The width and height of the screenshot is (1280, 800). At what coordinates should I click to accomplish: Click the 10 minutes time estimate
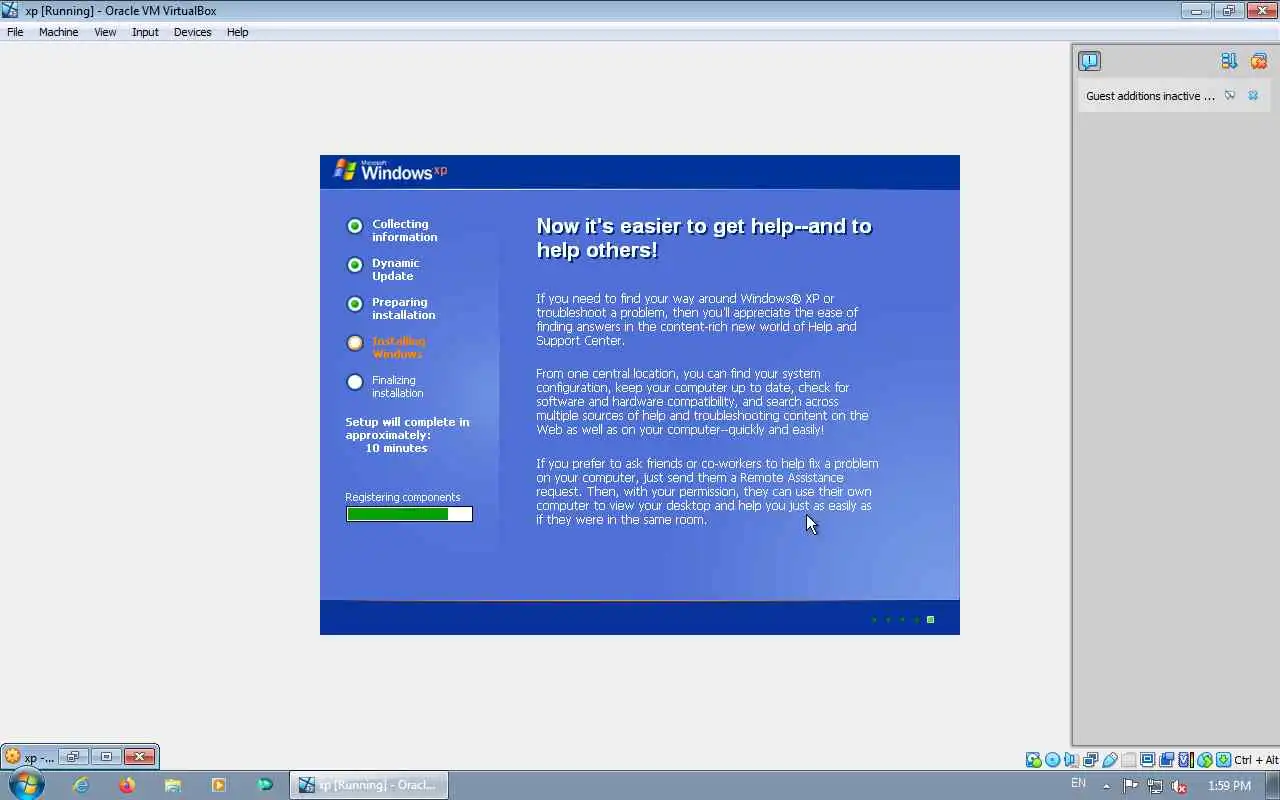[x=396, y=448]
